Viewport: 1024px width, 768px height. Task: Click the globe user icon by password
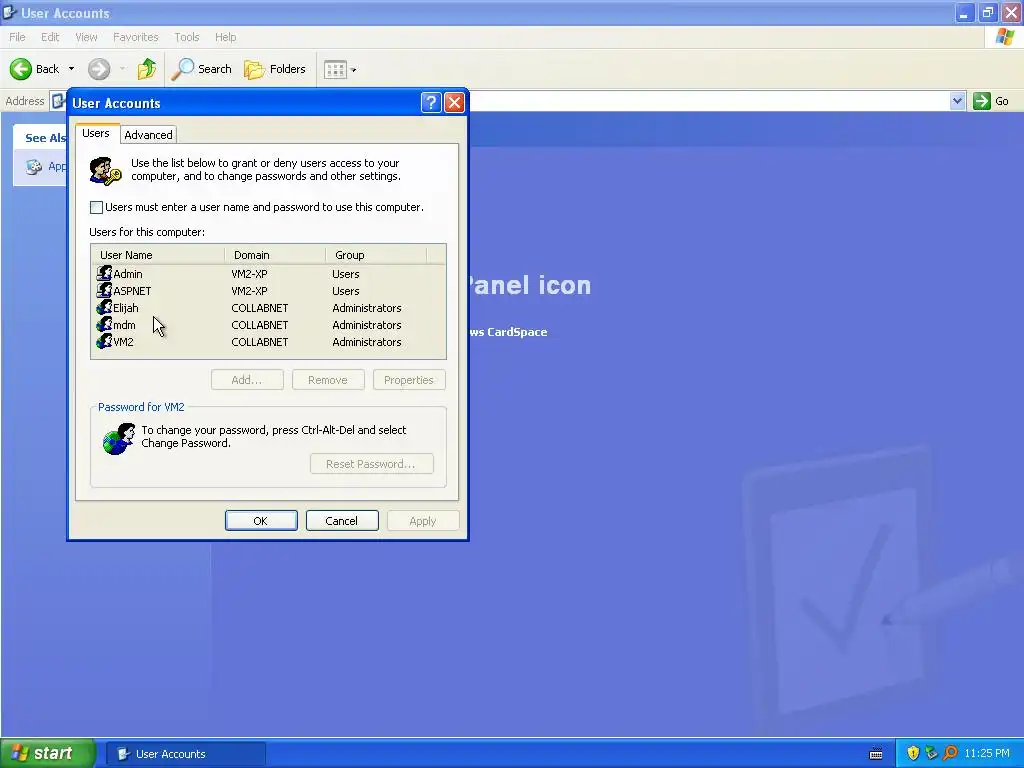tap(119, 438)
